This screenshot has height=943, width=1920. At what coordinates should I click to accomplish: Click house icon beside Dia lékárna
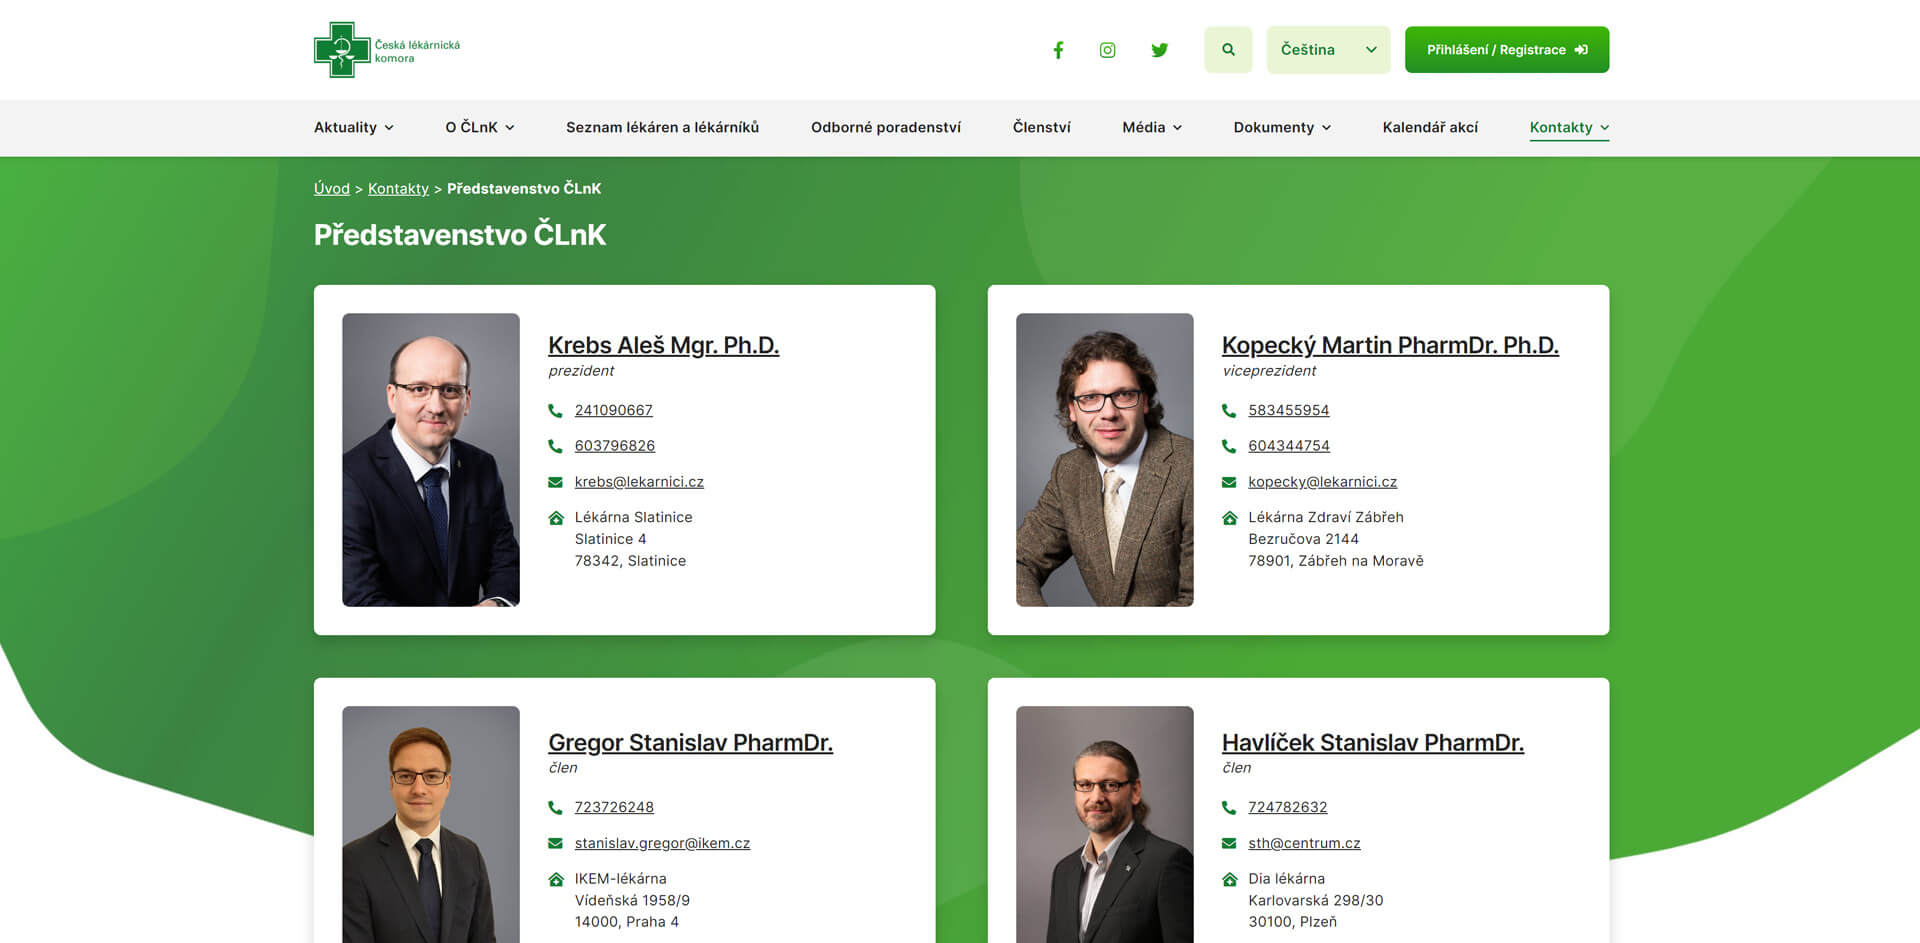[1230, 880]
